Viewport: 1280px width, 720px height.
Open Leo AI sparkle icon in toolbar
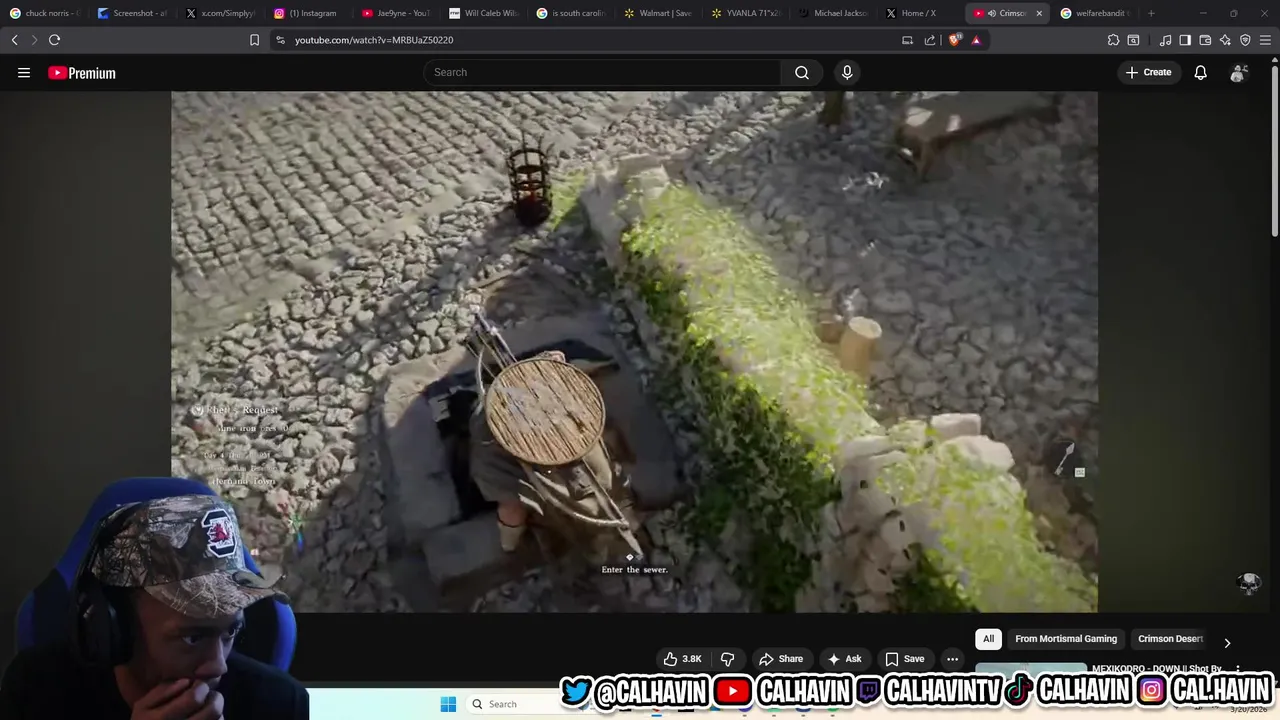tap(1225, 40)
